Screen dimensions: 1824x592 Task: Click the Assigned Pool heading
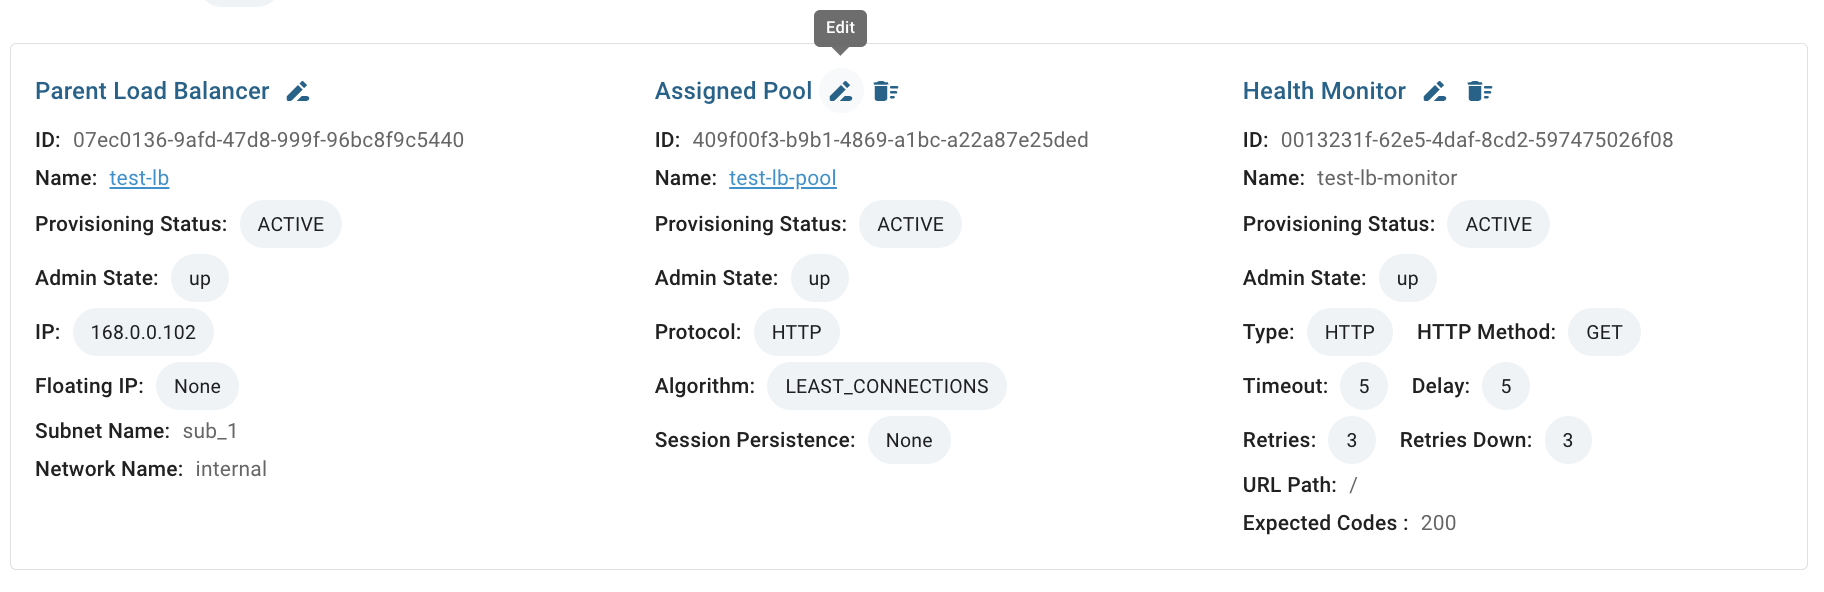coord(733,91)
